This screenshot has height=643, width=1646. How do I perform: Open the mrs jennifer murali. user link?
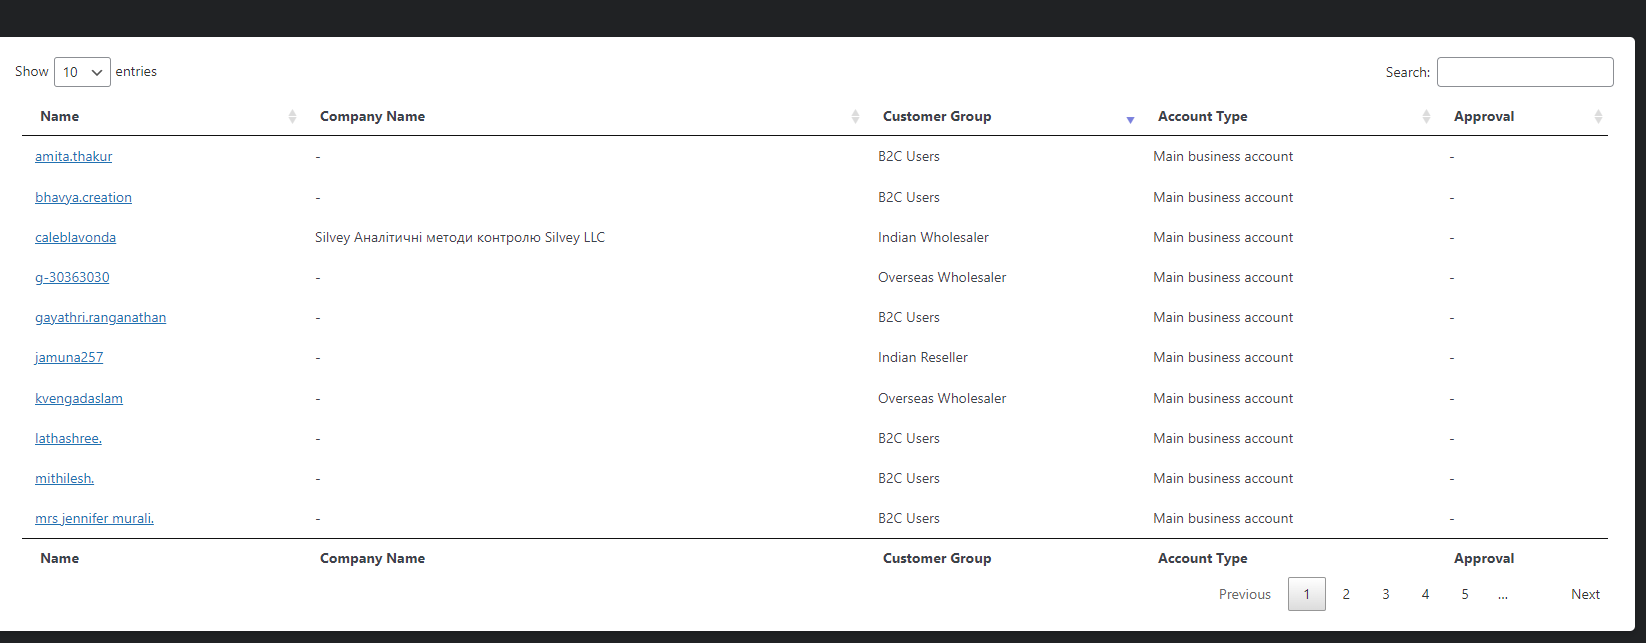pos(94,519)
